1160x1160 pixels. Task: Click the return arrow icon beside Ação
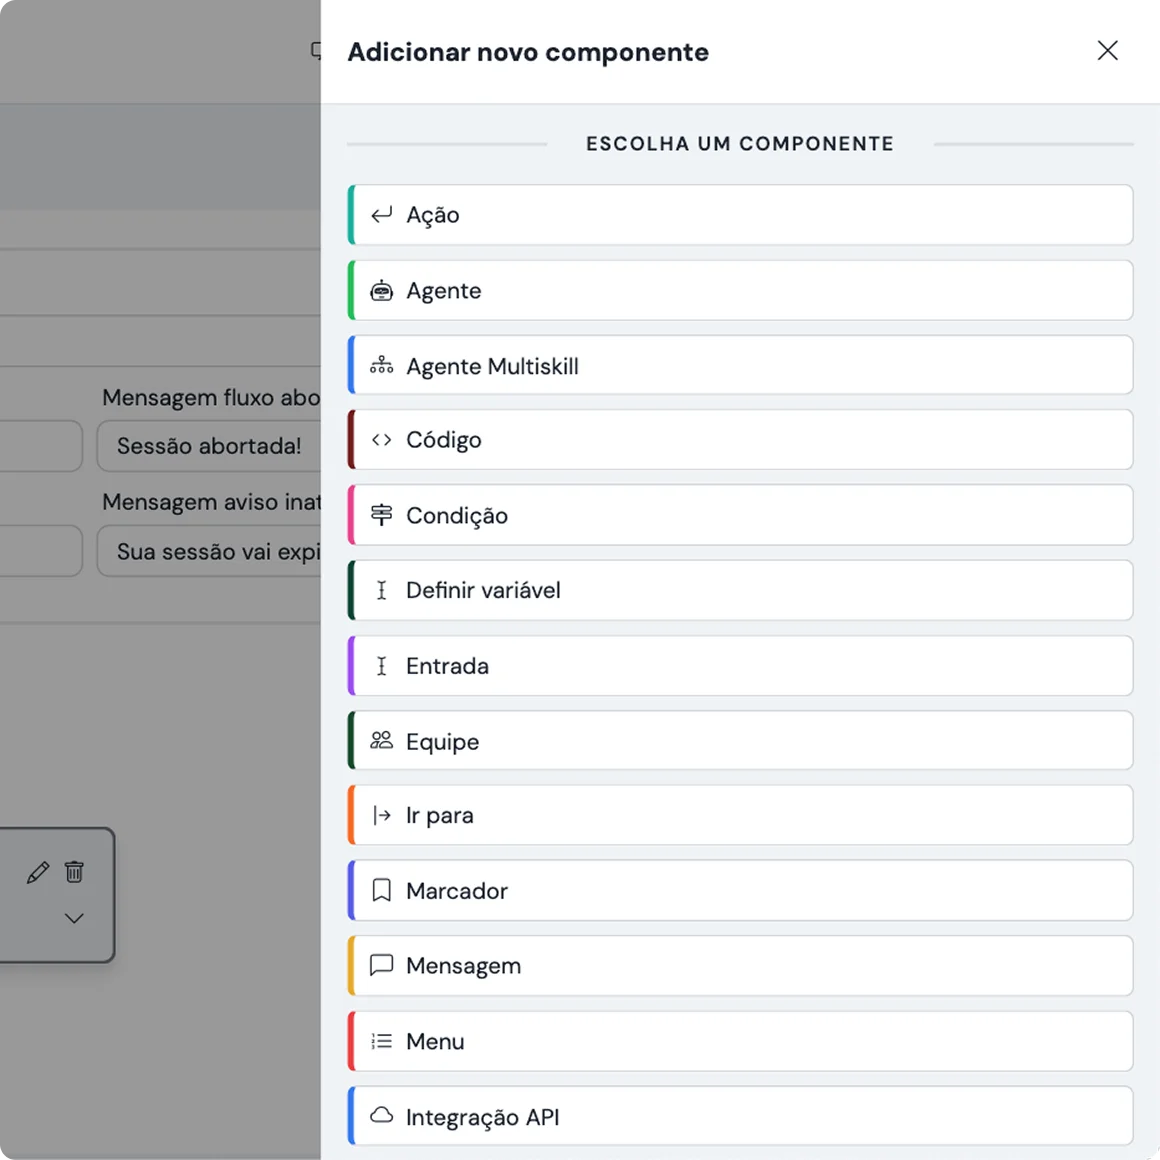(381, 215)
